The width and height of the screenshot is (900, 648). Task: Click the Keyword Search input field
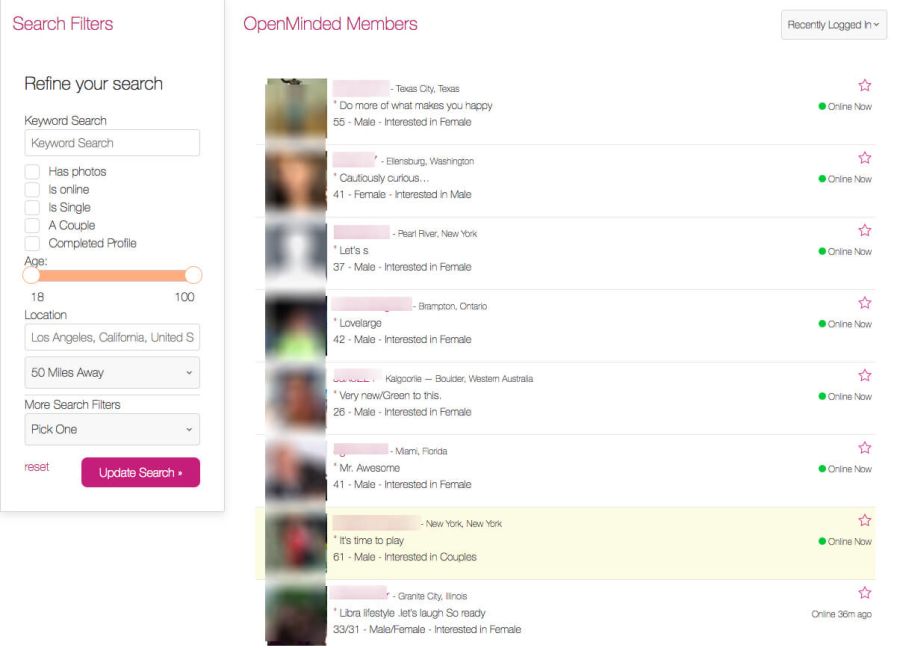point(112,142)
